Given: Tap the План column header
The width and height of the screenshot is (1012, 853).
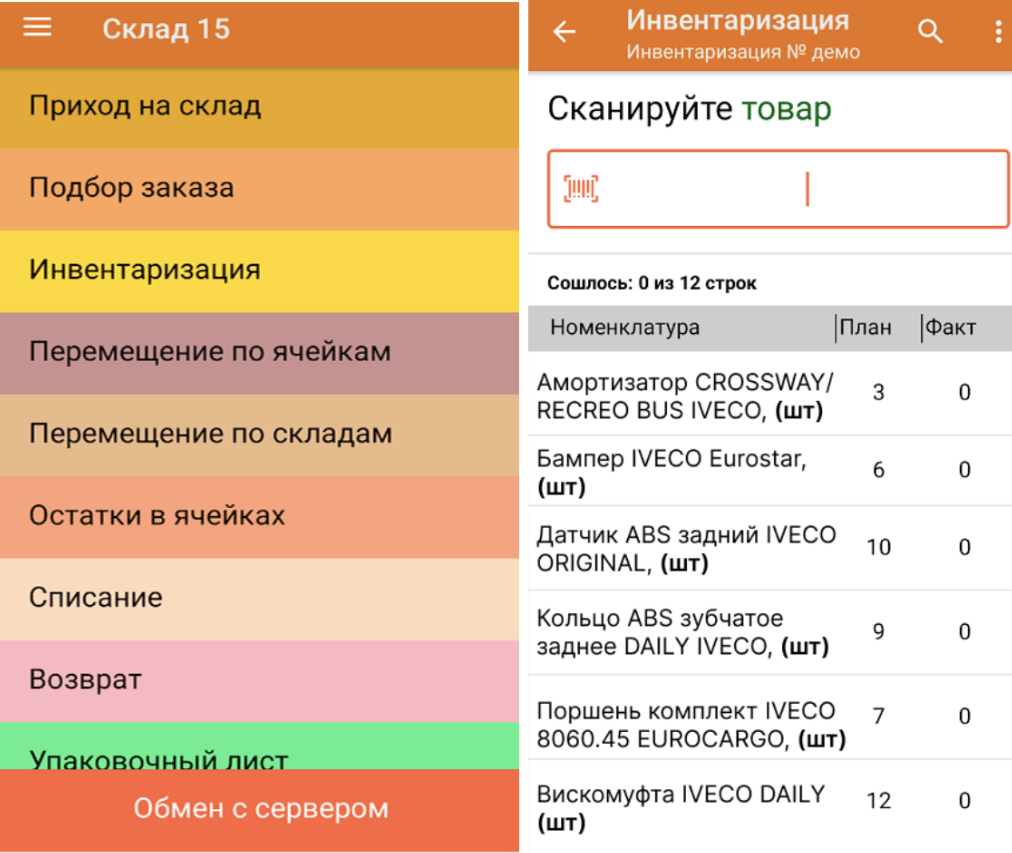Looking at the screenshot, I should 865,327.
